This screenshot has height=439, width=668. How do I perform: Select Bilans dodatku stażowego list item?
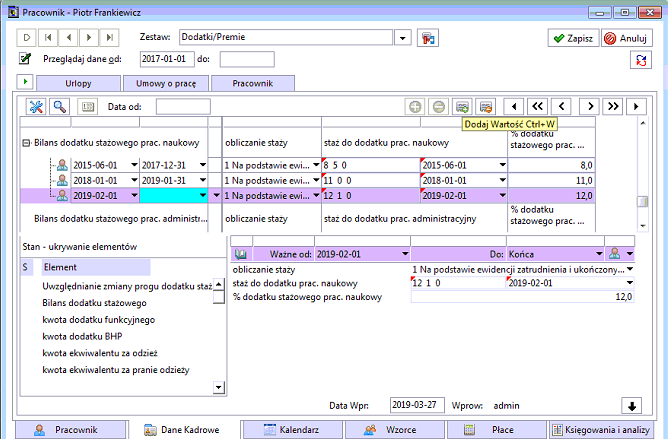[x=95, y=303]
